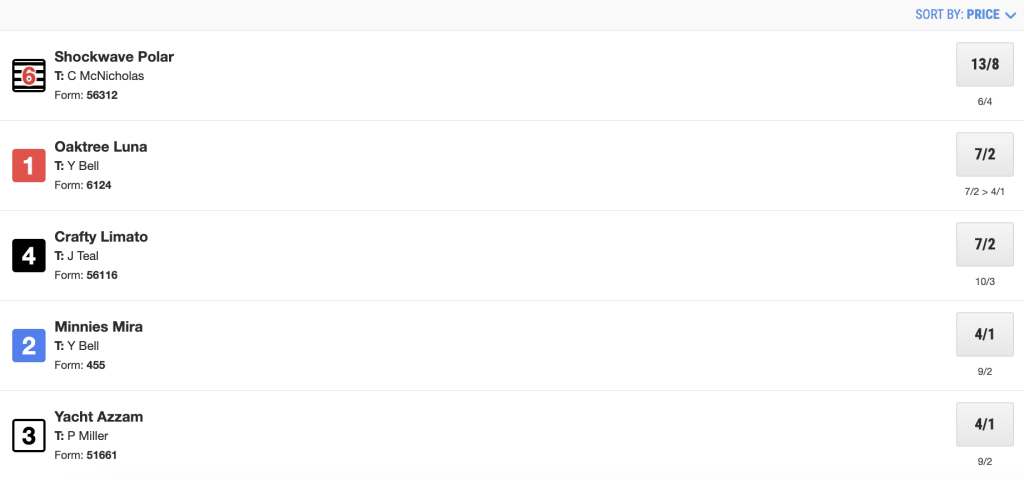The image size is (1024, 480).
Task: Click trainer C McNicholas text
Action: point(106,76)
